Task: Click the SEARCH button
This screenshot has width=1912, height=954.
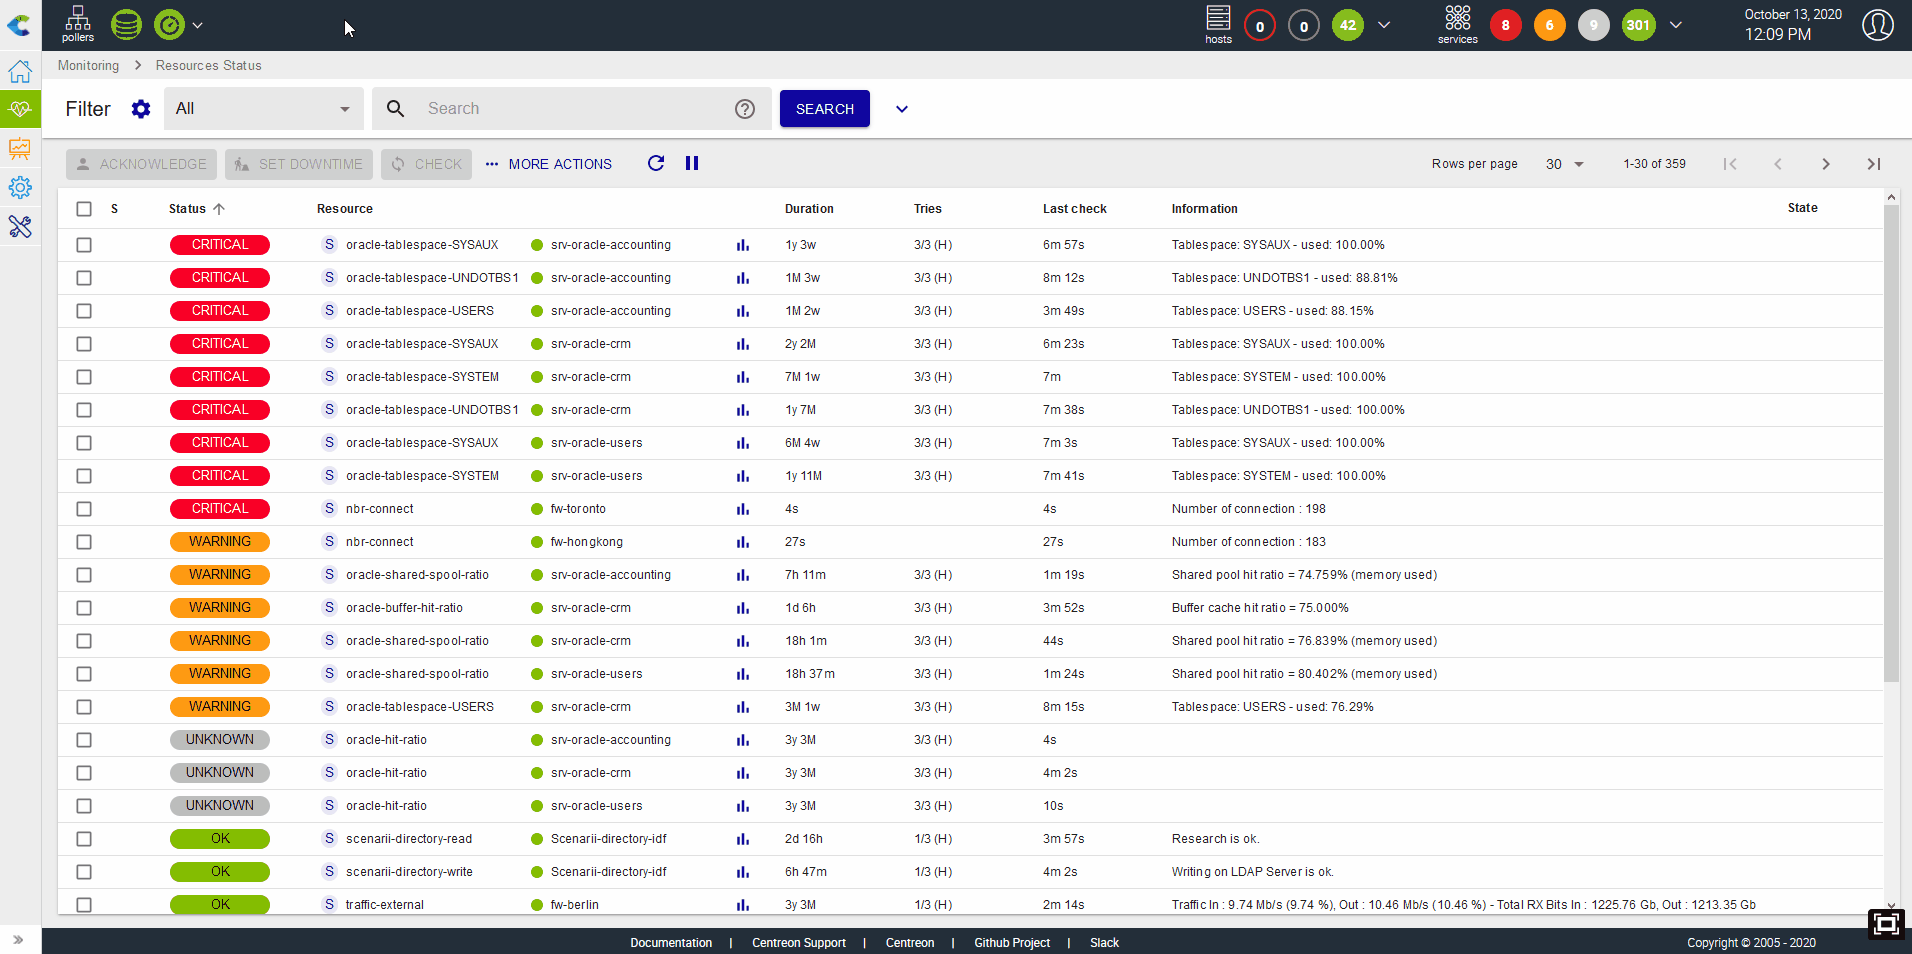Action: coord(825,109)
